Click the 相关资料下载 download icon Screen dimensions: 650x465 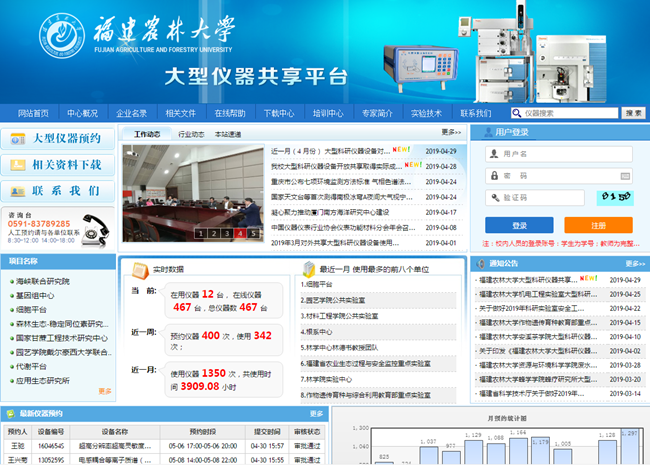pyautogui.click(x=18, y=164)
